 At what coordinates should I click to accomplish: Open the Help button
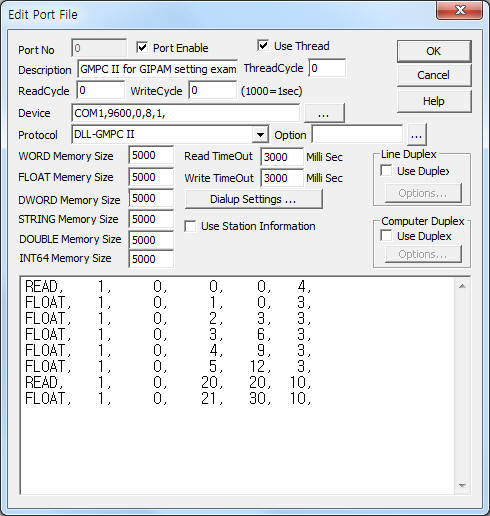pyautogui.click(x=434, y=101)
